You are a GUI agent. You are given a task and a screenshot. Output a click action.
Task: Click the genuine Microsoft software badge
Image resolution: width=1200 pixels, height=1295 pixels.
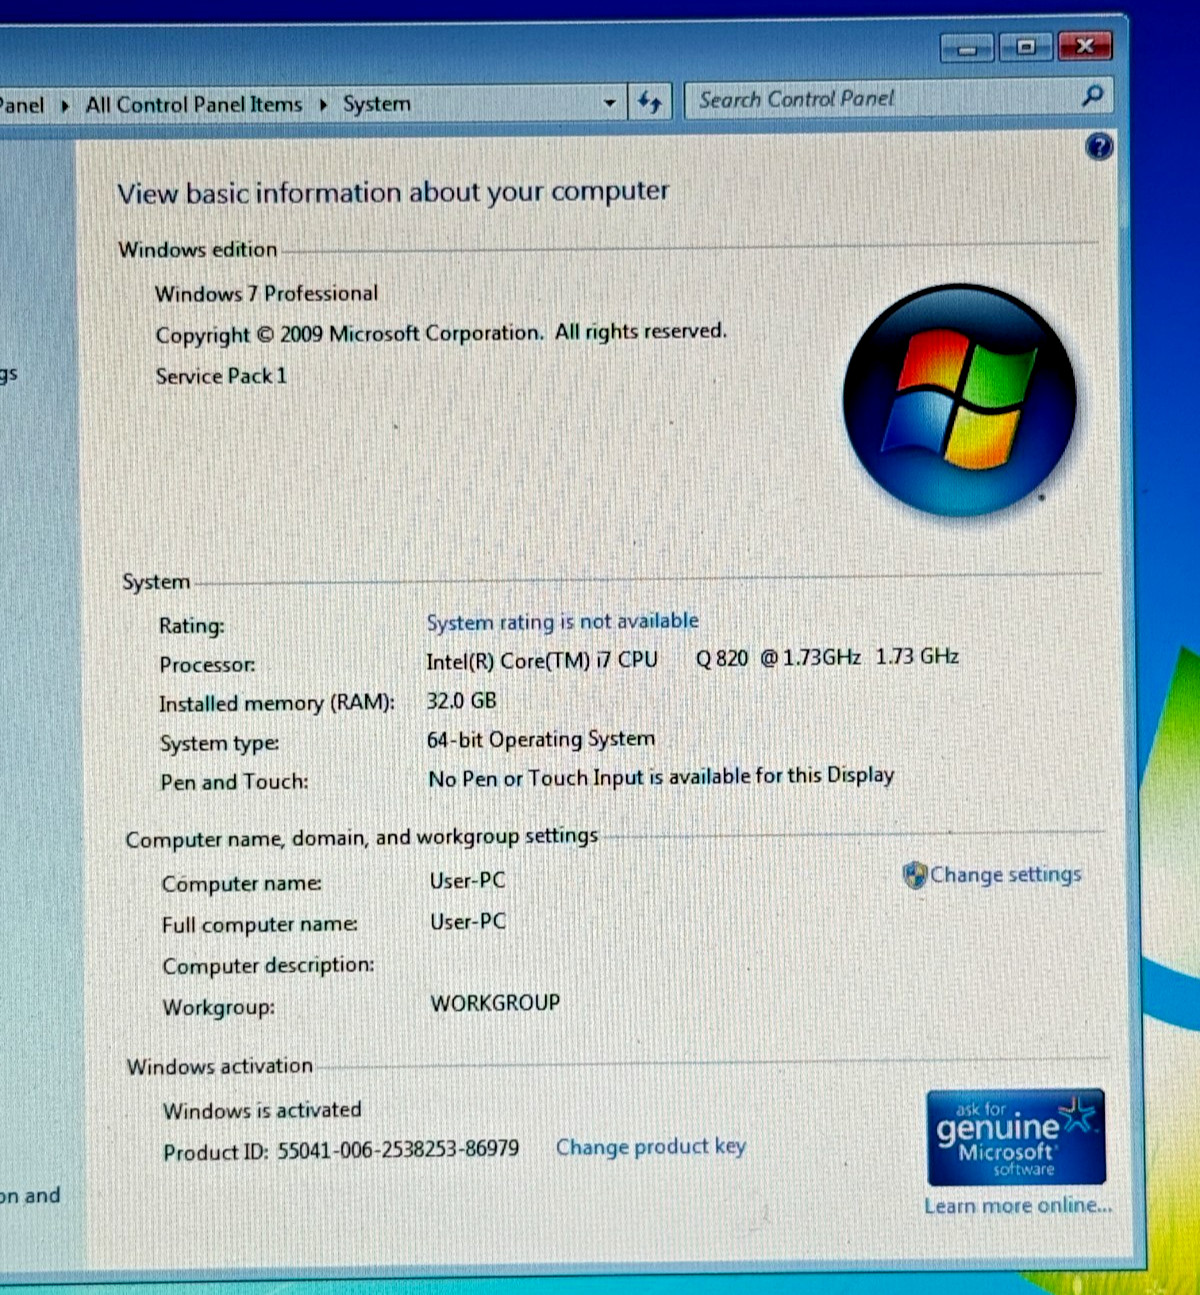(x=1016, y=1137)
